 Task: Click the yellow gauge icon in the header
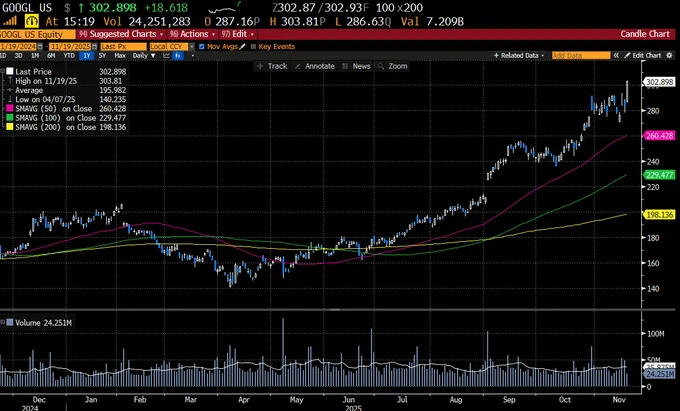point(32,21)
